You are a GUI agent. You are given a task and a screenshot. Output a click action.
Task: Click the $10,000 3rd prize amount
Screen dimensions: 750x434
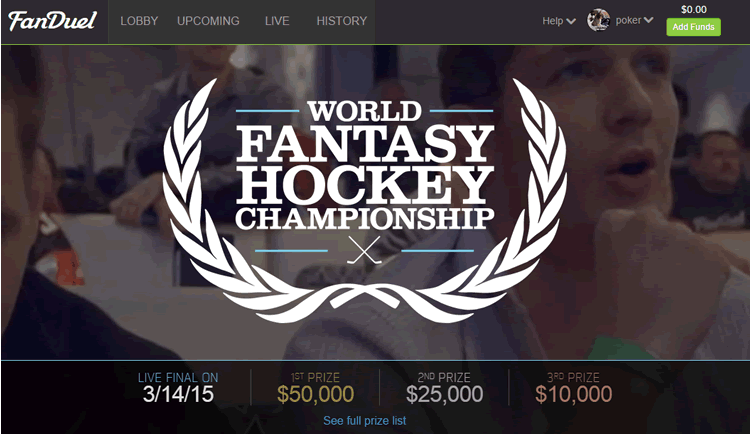click(x=574, y=394)
